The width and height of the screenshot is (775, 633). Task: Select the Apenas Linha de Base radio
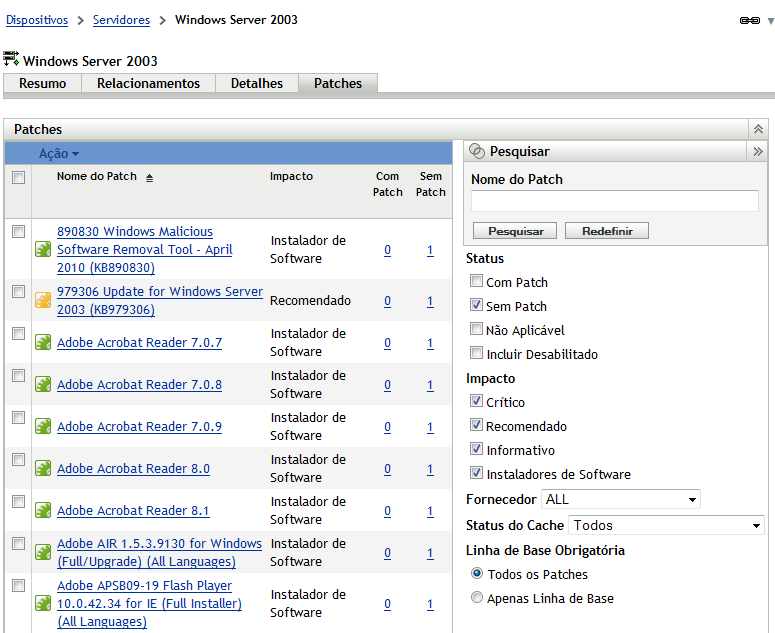[x=476, y=597]
